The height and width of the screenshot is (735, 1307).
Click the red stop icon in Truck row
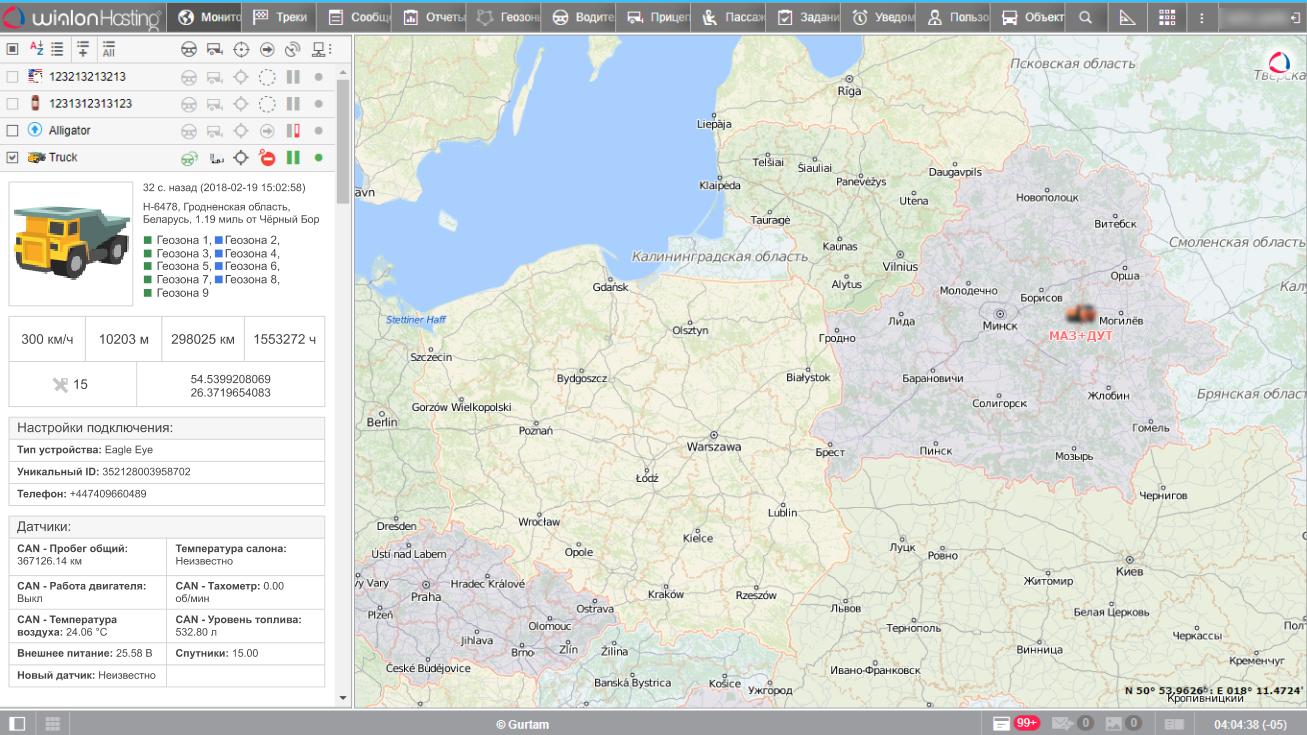point(267,158)
